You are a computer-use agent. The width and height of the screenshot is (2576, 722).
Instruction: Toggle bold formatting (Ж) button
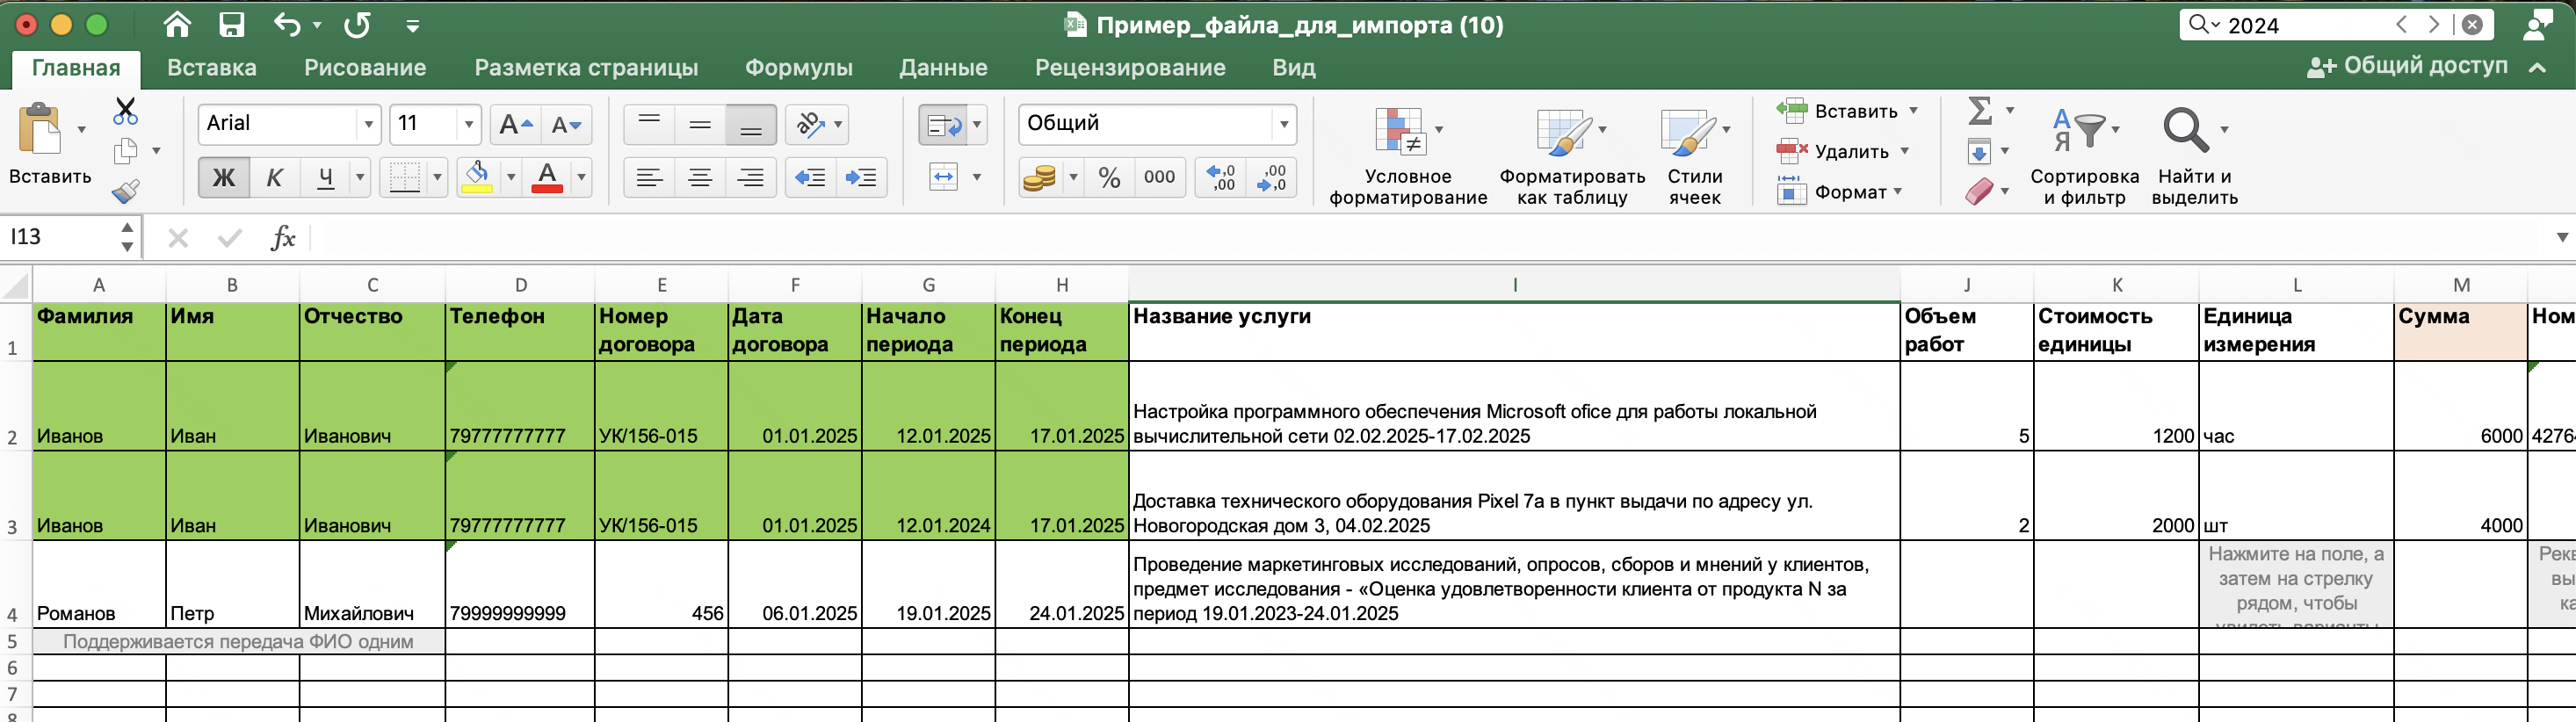pyautogui.click(x=223, y=178)
